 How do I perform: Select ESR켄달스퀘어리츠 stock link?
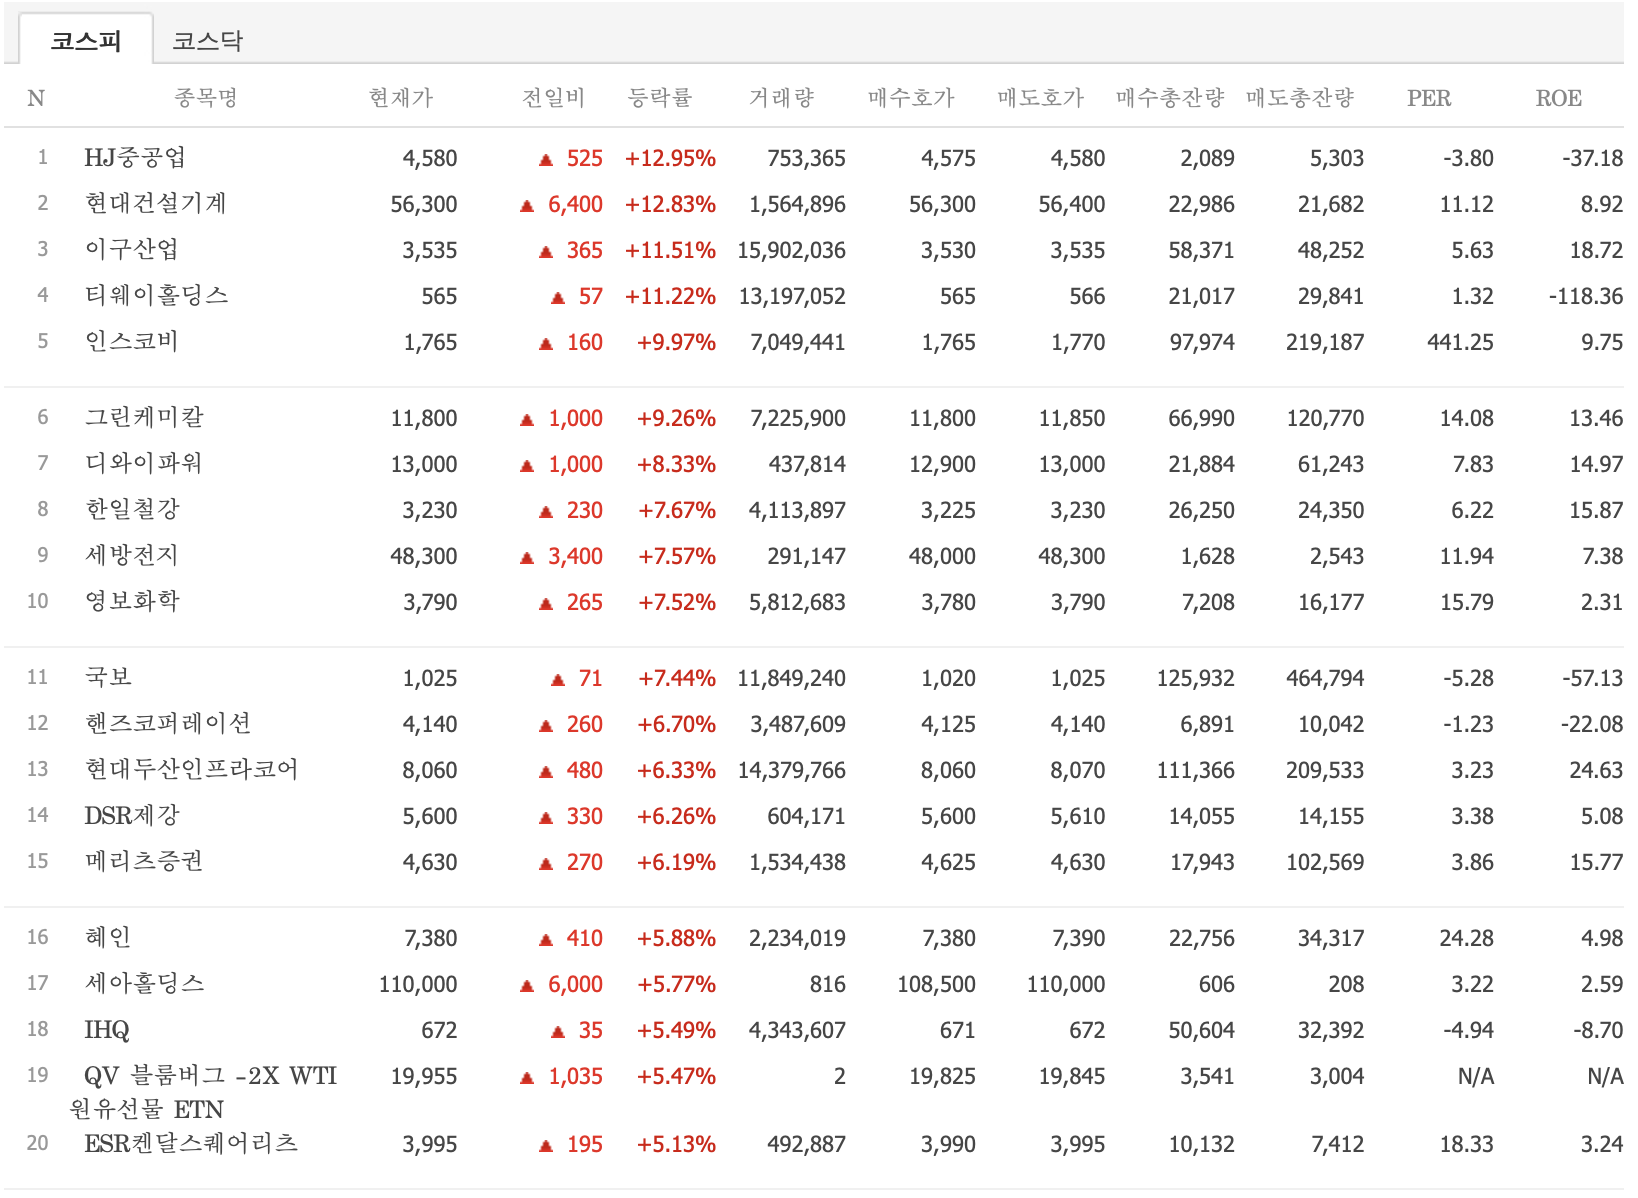[191, 1143]
